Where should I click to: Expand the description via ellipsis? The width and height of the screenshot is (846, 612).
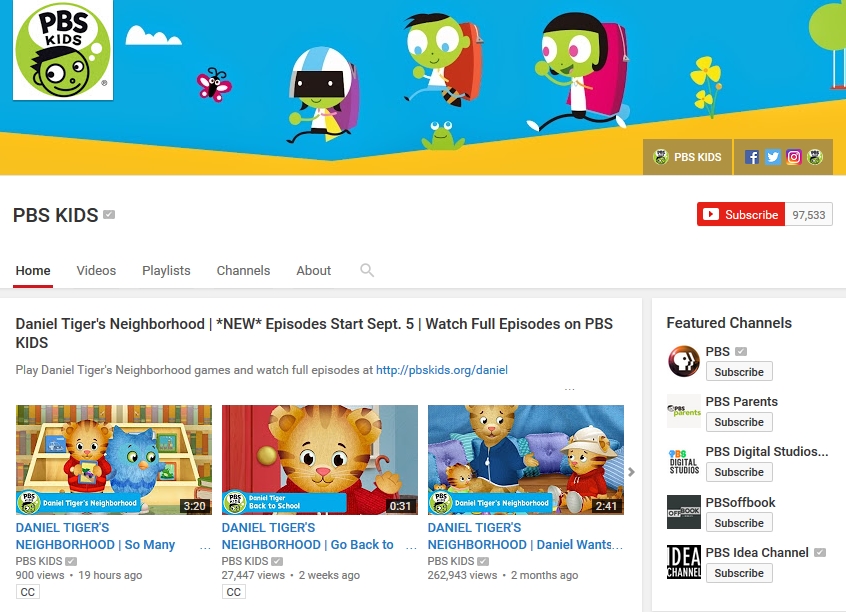point(570,389)
